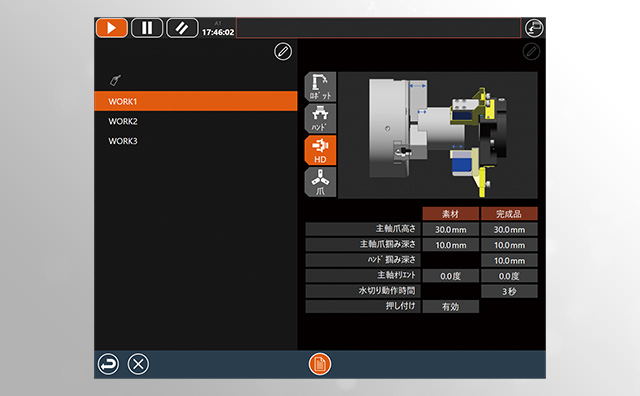This screenshot has width=640, height=396.
Task: Start the program with the play button
Action: coord(111,28)
